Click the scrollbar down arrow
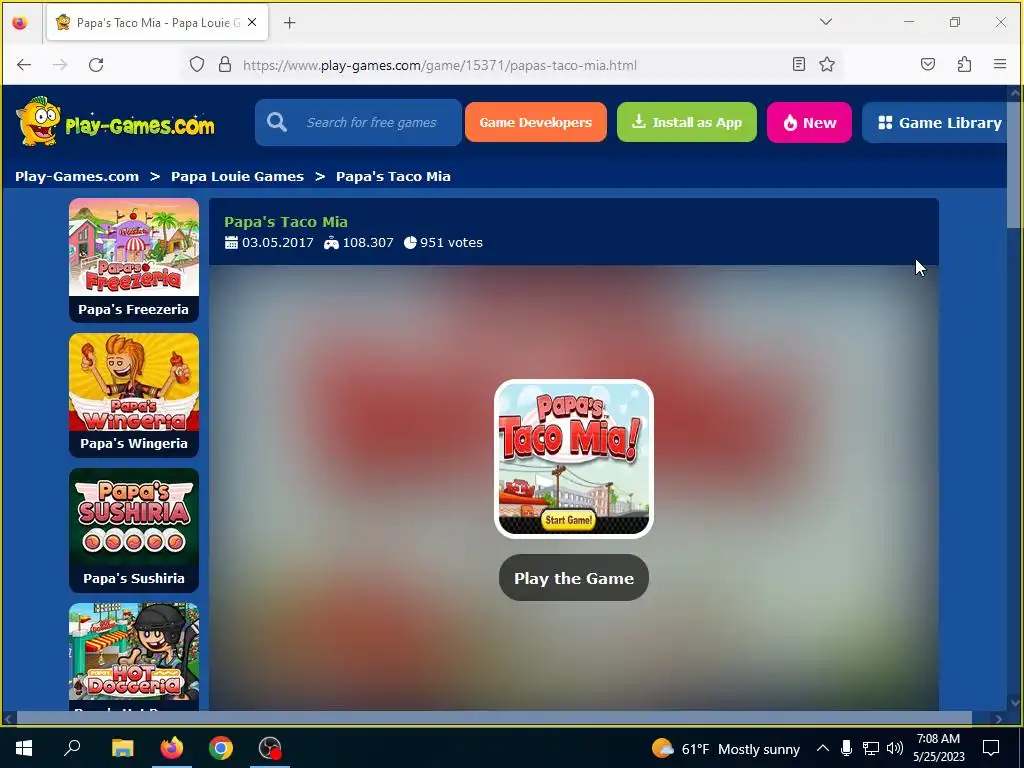Image resolution: width=1024 pixels, height=768 pixels. (1015, 703)
